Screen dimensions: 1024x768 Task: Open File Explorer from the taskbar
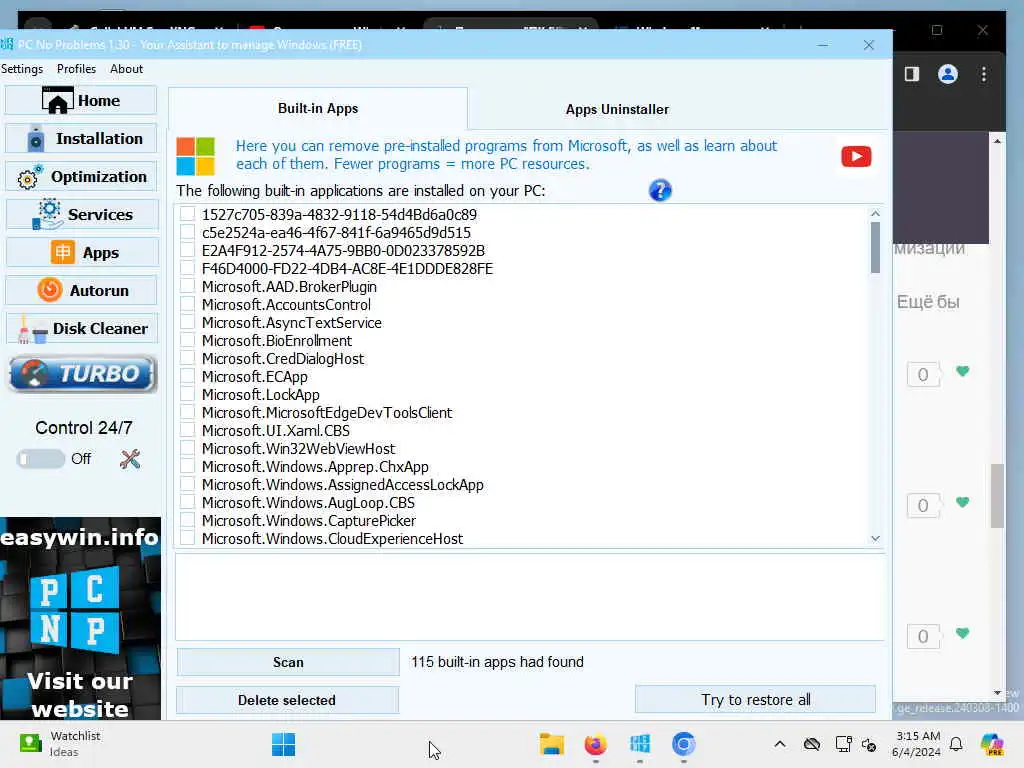pyautogui.click(x=552, y=744)
